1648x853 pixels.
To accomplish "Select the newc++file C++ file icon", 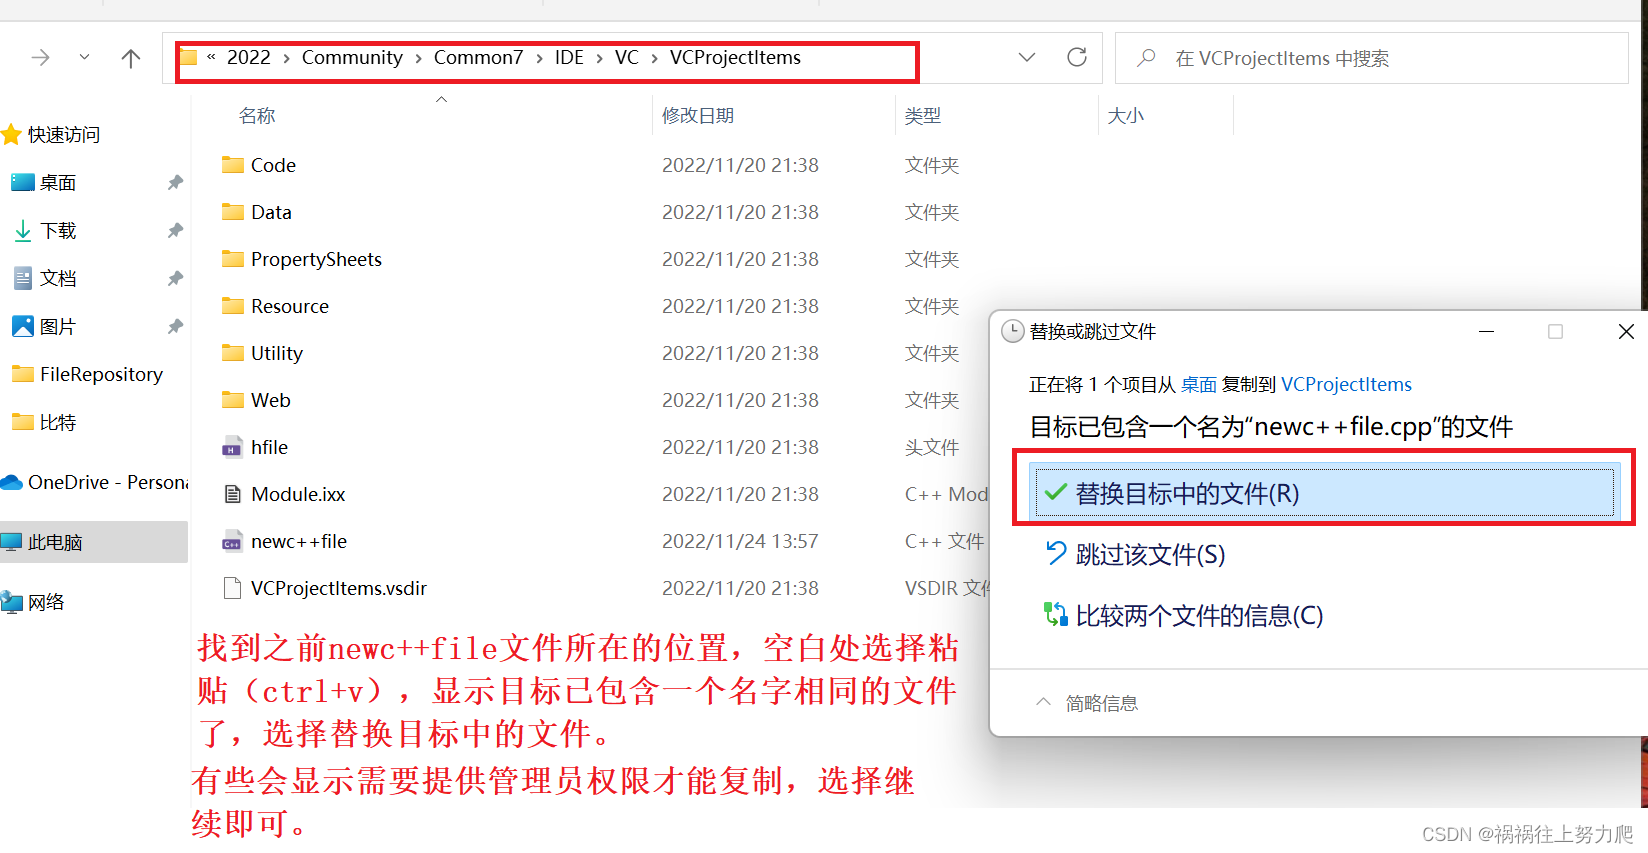I will tap(232, 541).
